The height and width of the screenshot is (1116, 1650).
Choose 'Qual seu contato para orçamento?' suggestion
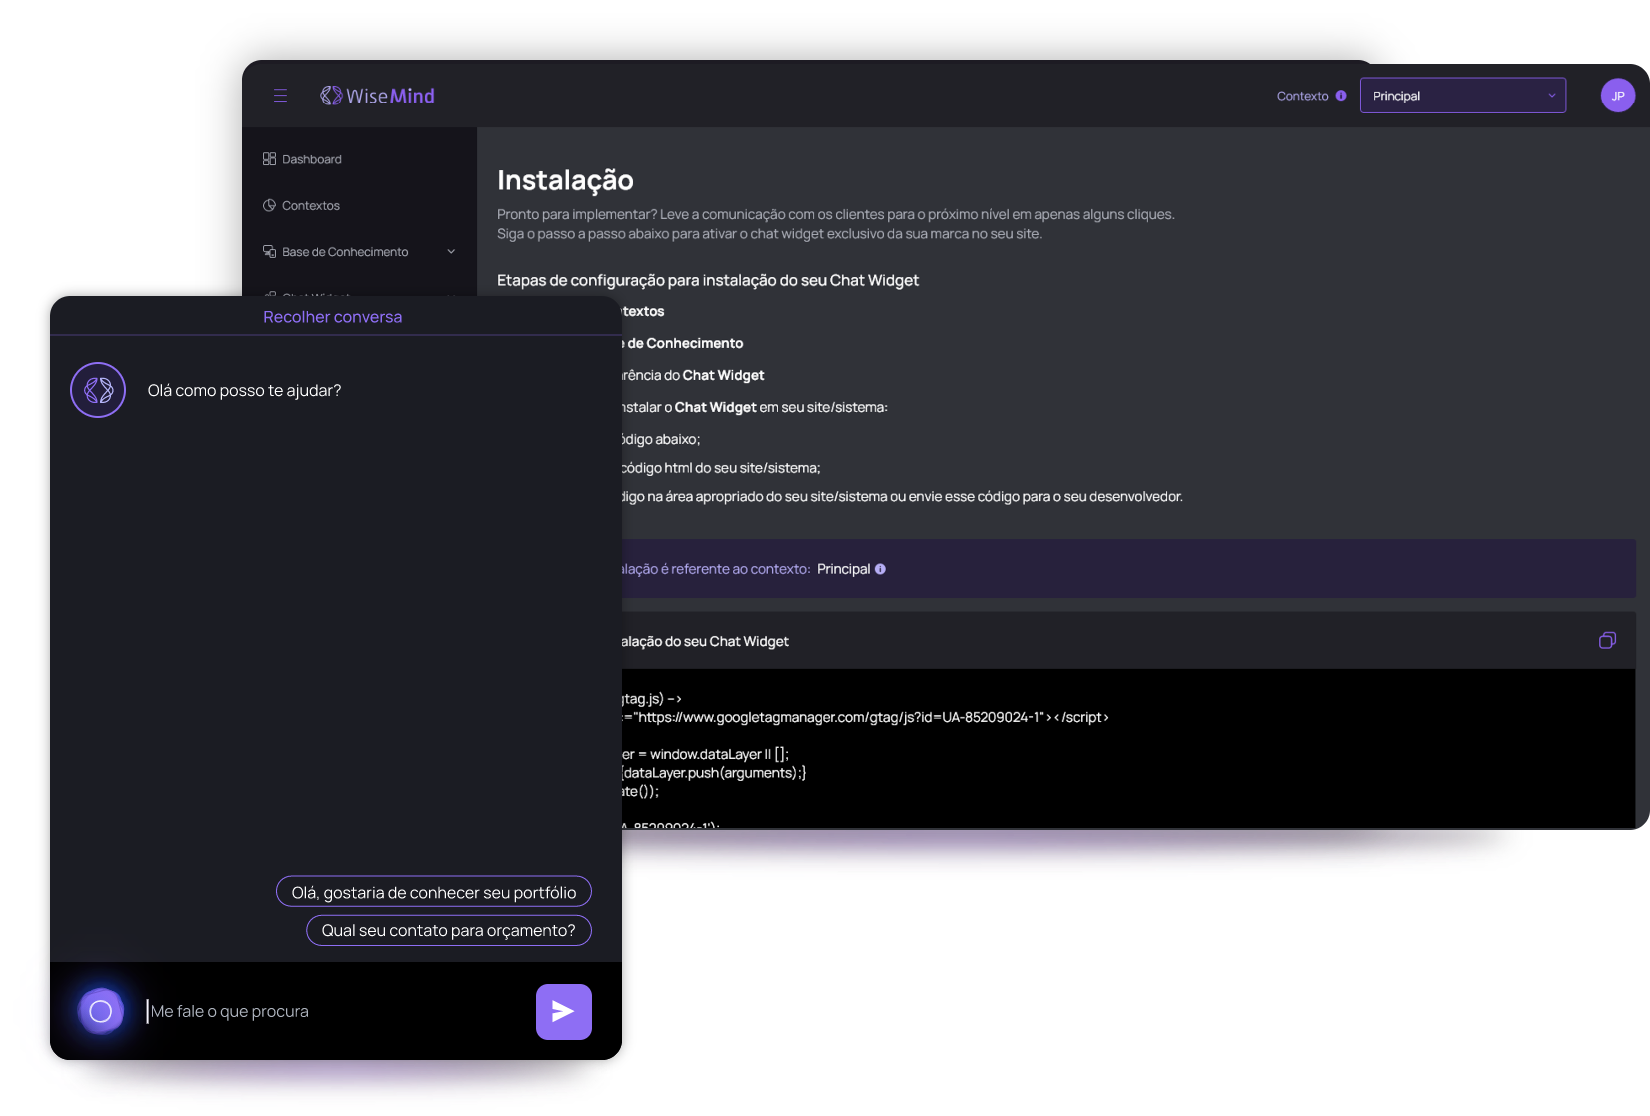[x=449, y=930]
